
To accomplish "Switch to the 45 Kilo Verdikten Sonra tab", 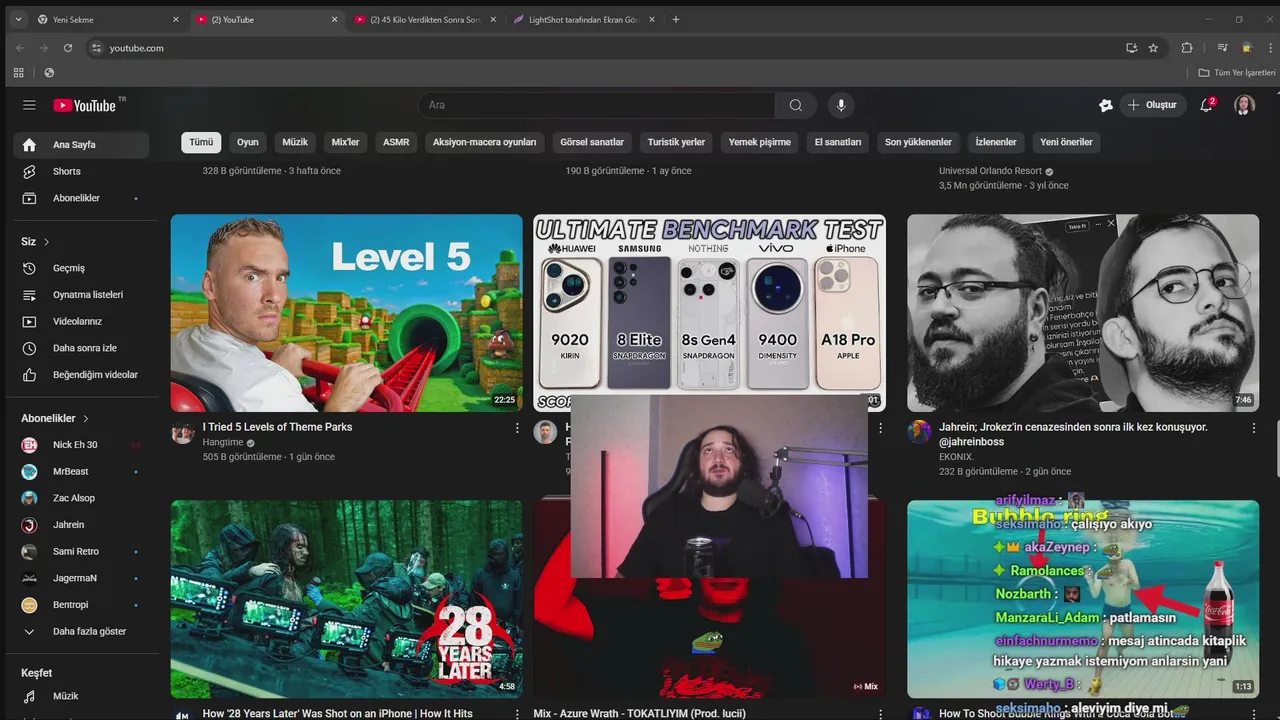I will [x=425, y=19].
